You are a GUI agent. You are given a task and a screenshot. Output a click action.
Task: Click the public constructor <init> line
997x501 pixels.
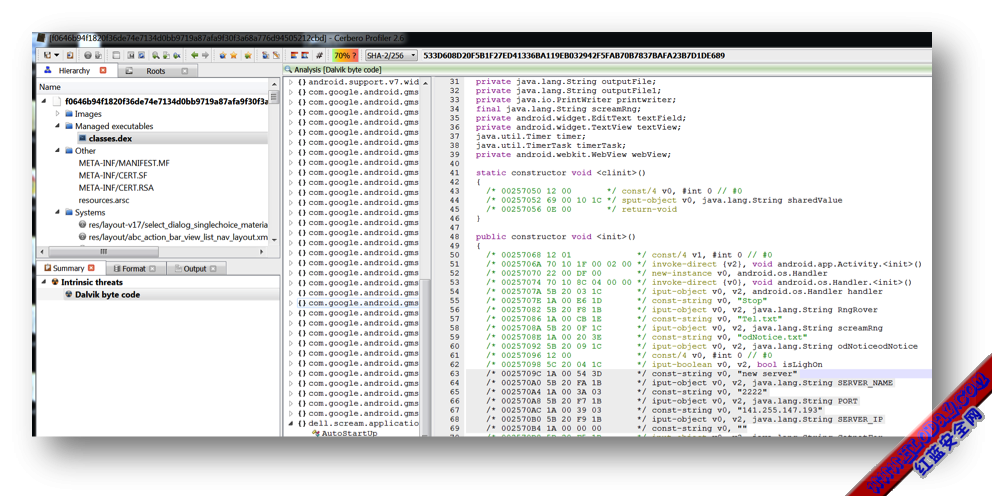pyautogui.click(x=556, y=237)
